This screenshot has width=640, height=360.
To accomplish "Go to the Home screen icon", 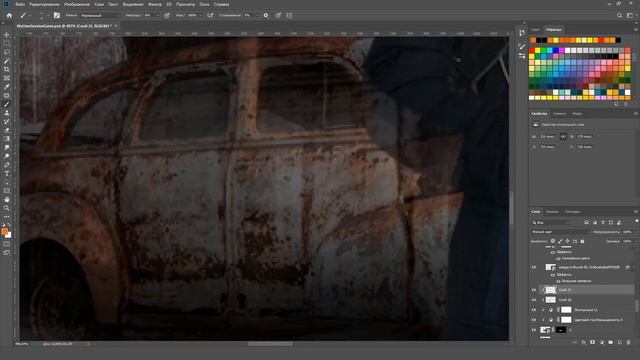I will click(9, 15).
